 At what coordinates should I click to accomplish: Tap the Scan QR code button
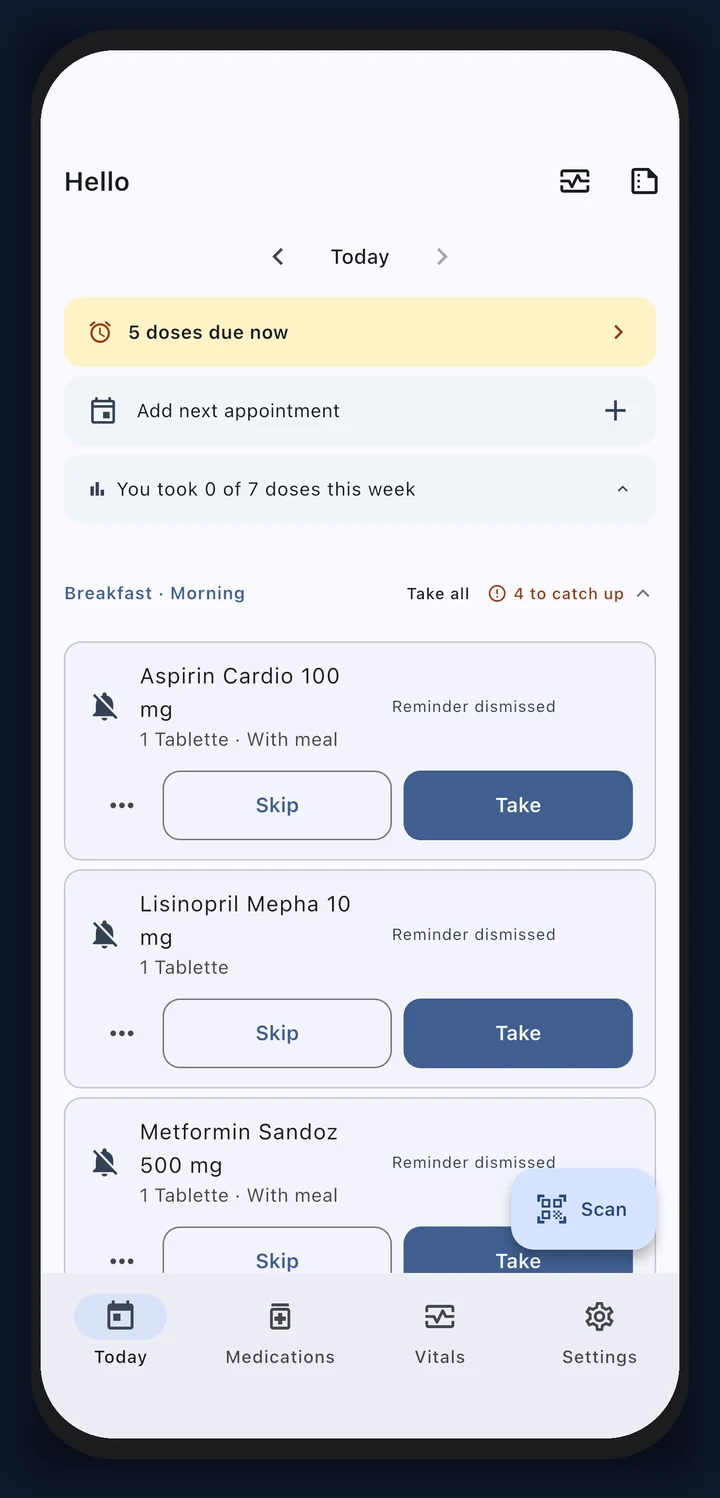click(583, 1209)
